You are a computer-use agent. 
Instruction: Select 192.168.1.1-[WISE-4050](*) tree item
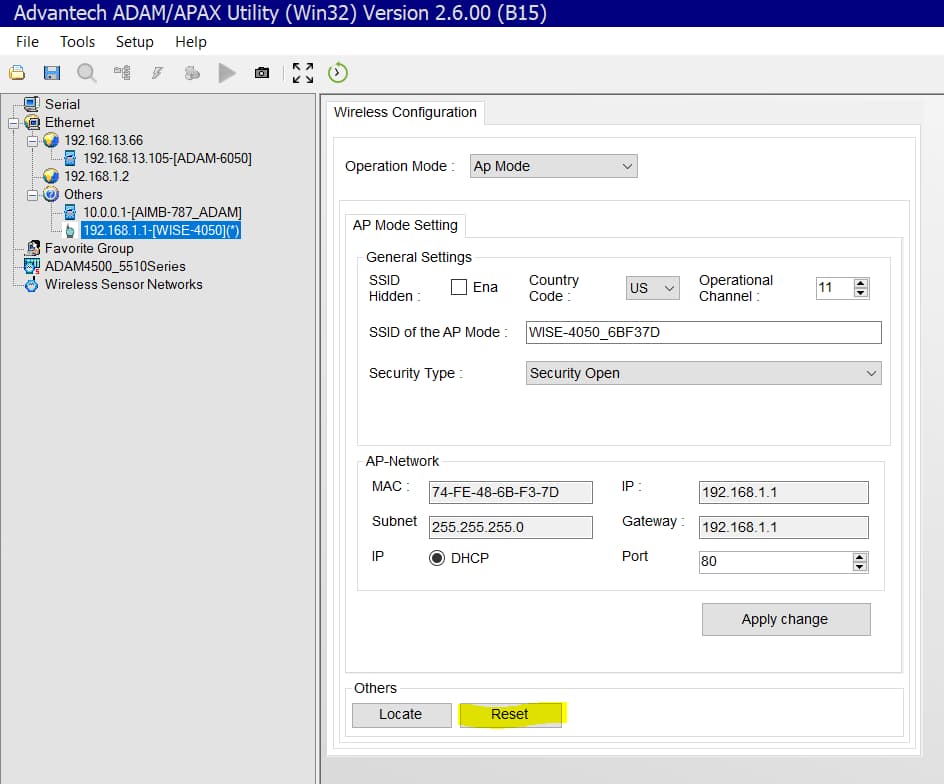point(161,231)
